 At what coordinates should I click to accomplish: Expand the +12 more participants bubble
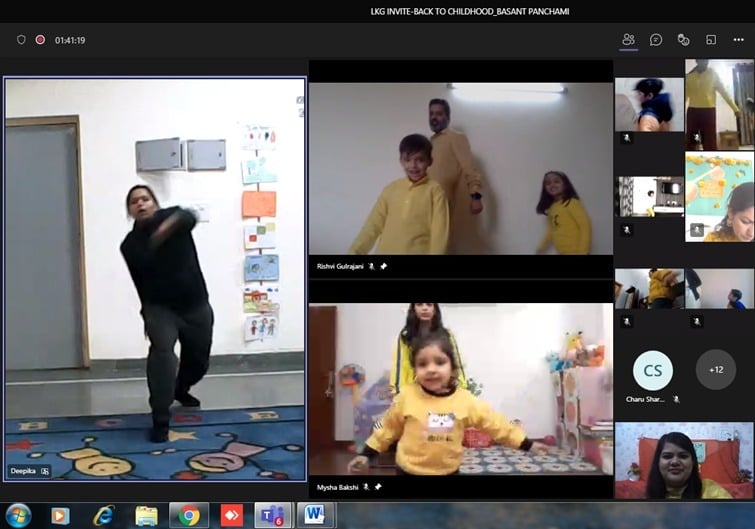tap(715, 370)
